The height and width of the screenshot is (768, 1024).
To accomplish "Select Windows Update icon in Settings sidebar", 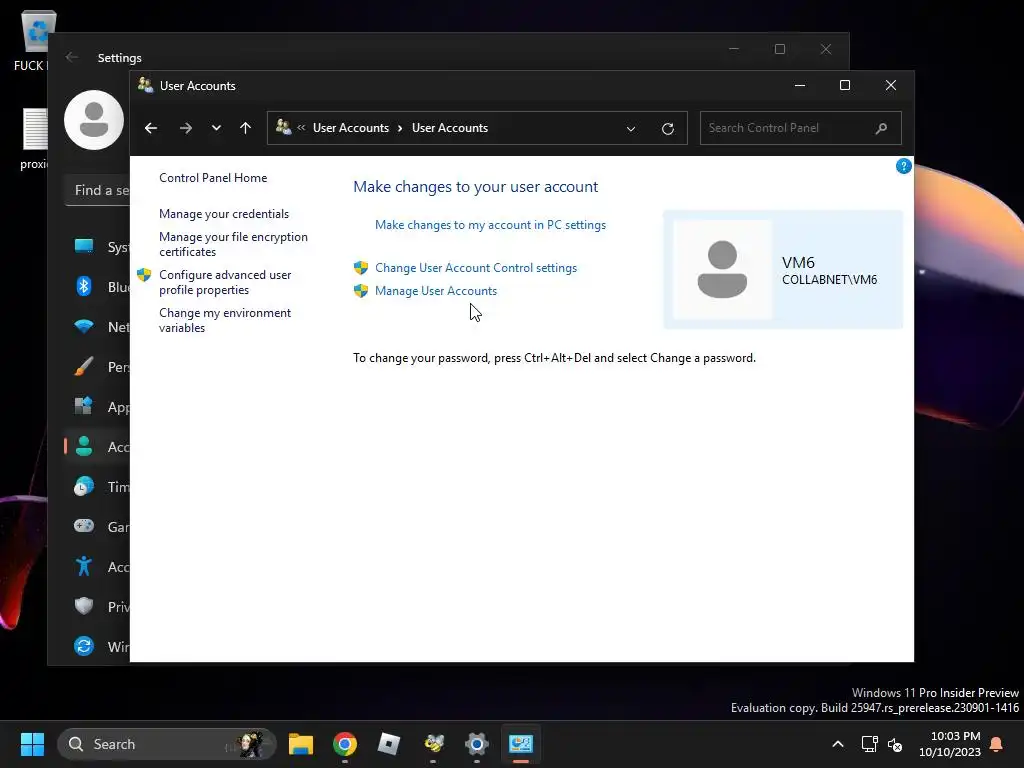I will [x=84, y=646].
